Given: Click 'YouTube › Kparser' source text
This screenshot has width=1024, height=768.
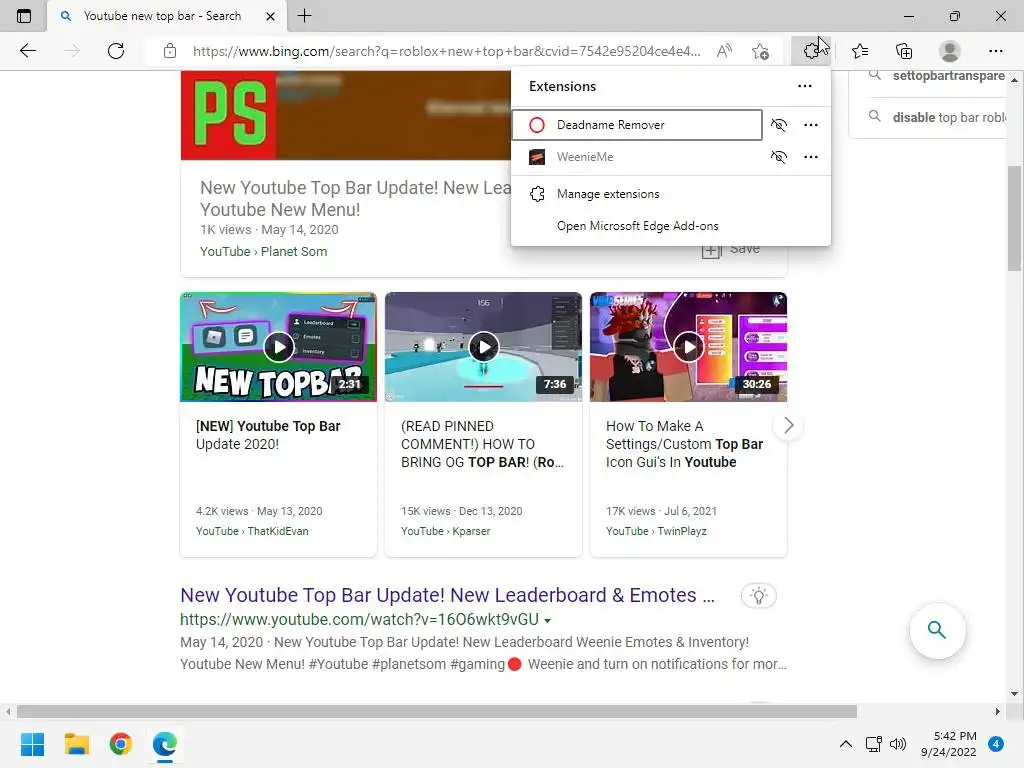Looking at the screenshot, I should [445, 532].
